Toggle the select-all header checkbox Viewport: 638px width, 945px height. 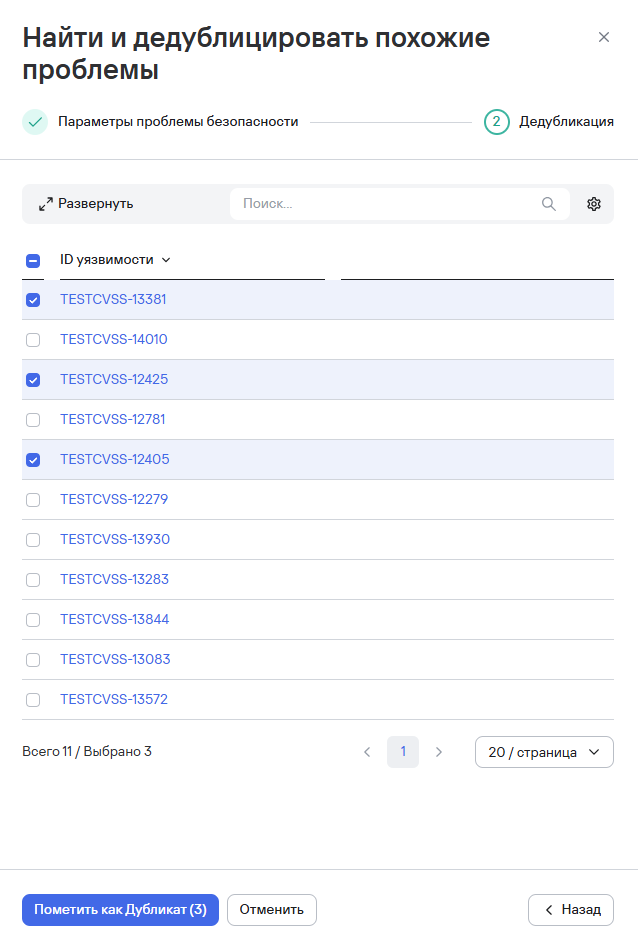pos(33,260)
